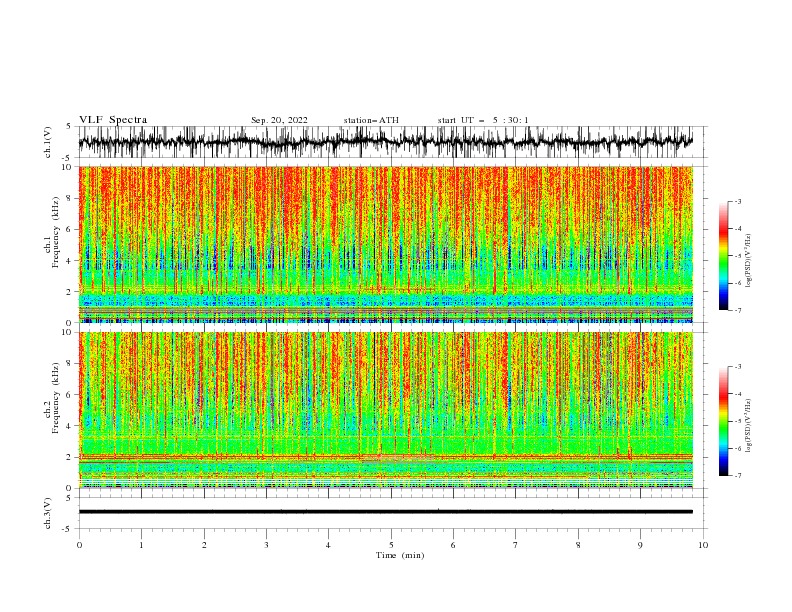Click inside the ch.2 spectrogram panel
The image size is (792, 612).
point(386,410)
